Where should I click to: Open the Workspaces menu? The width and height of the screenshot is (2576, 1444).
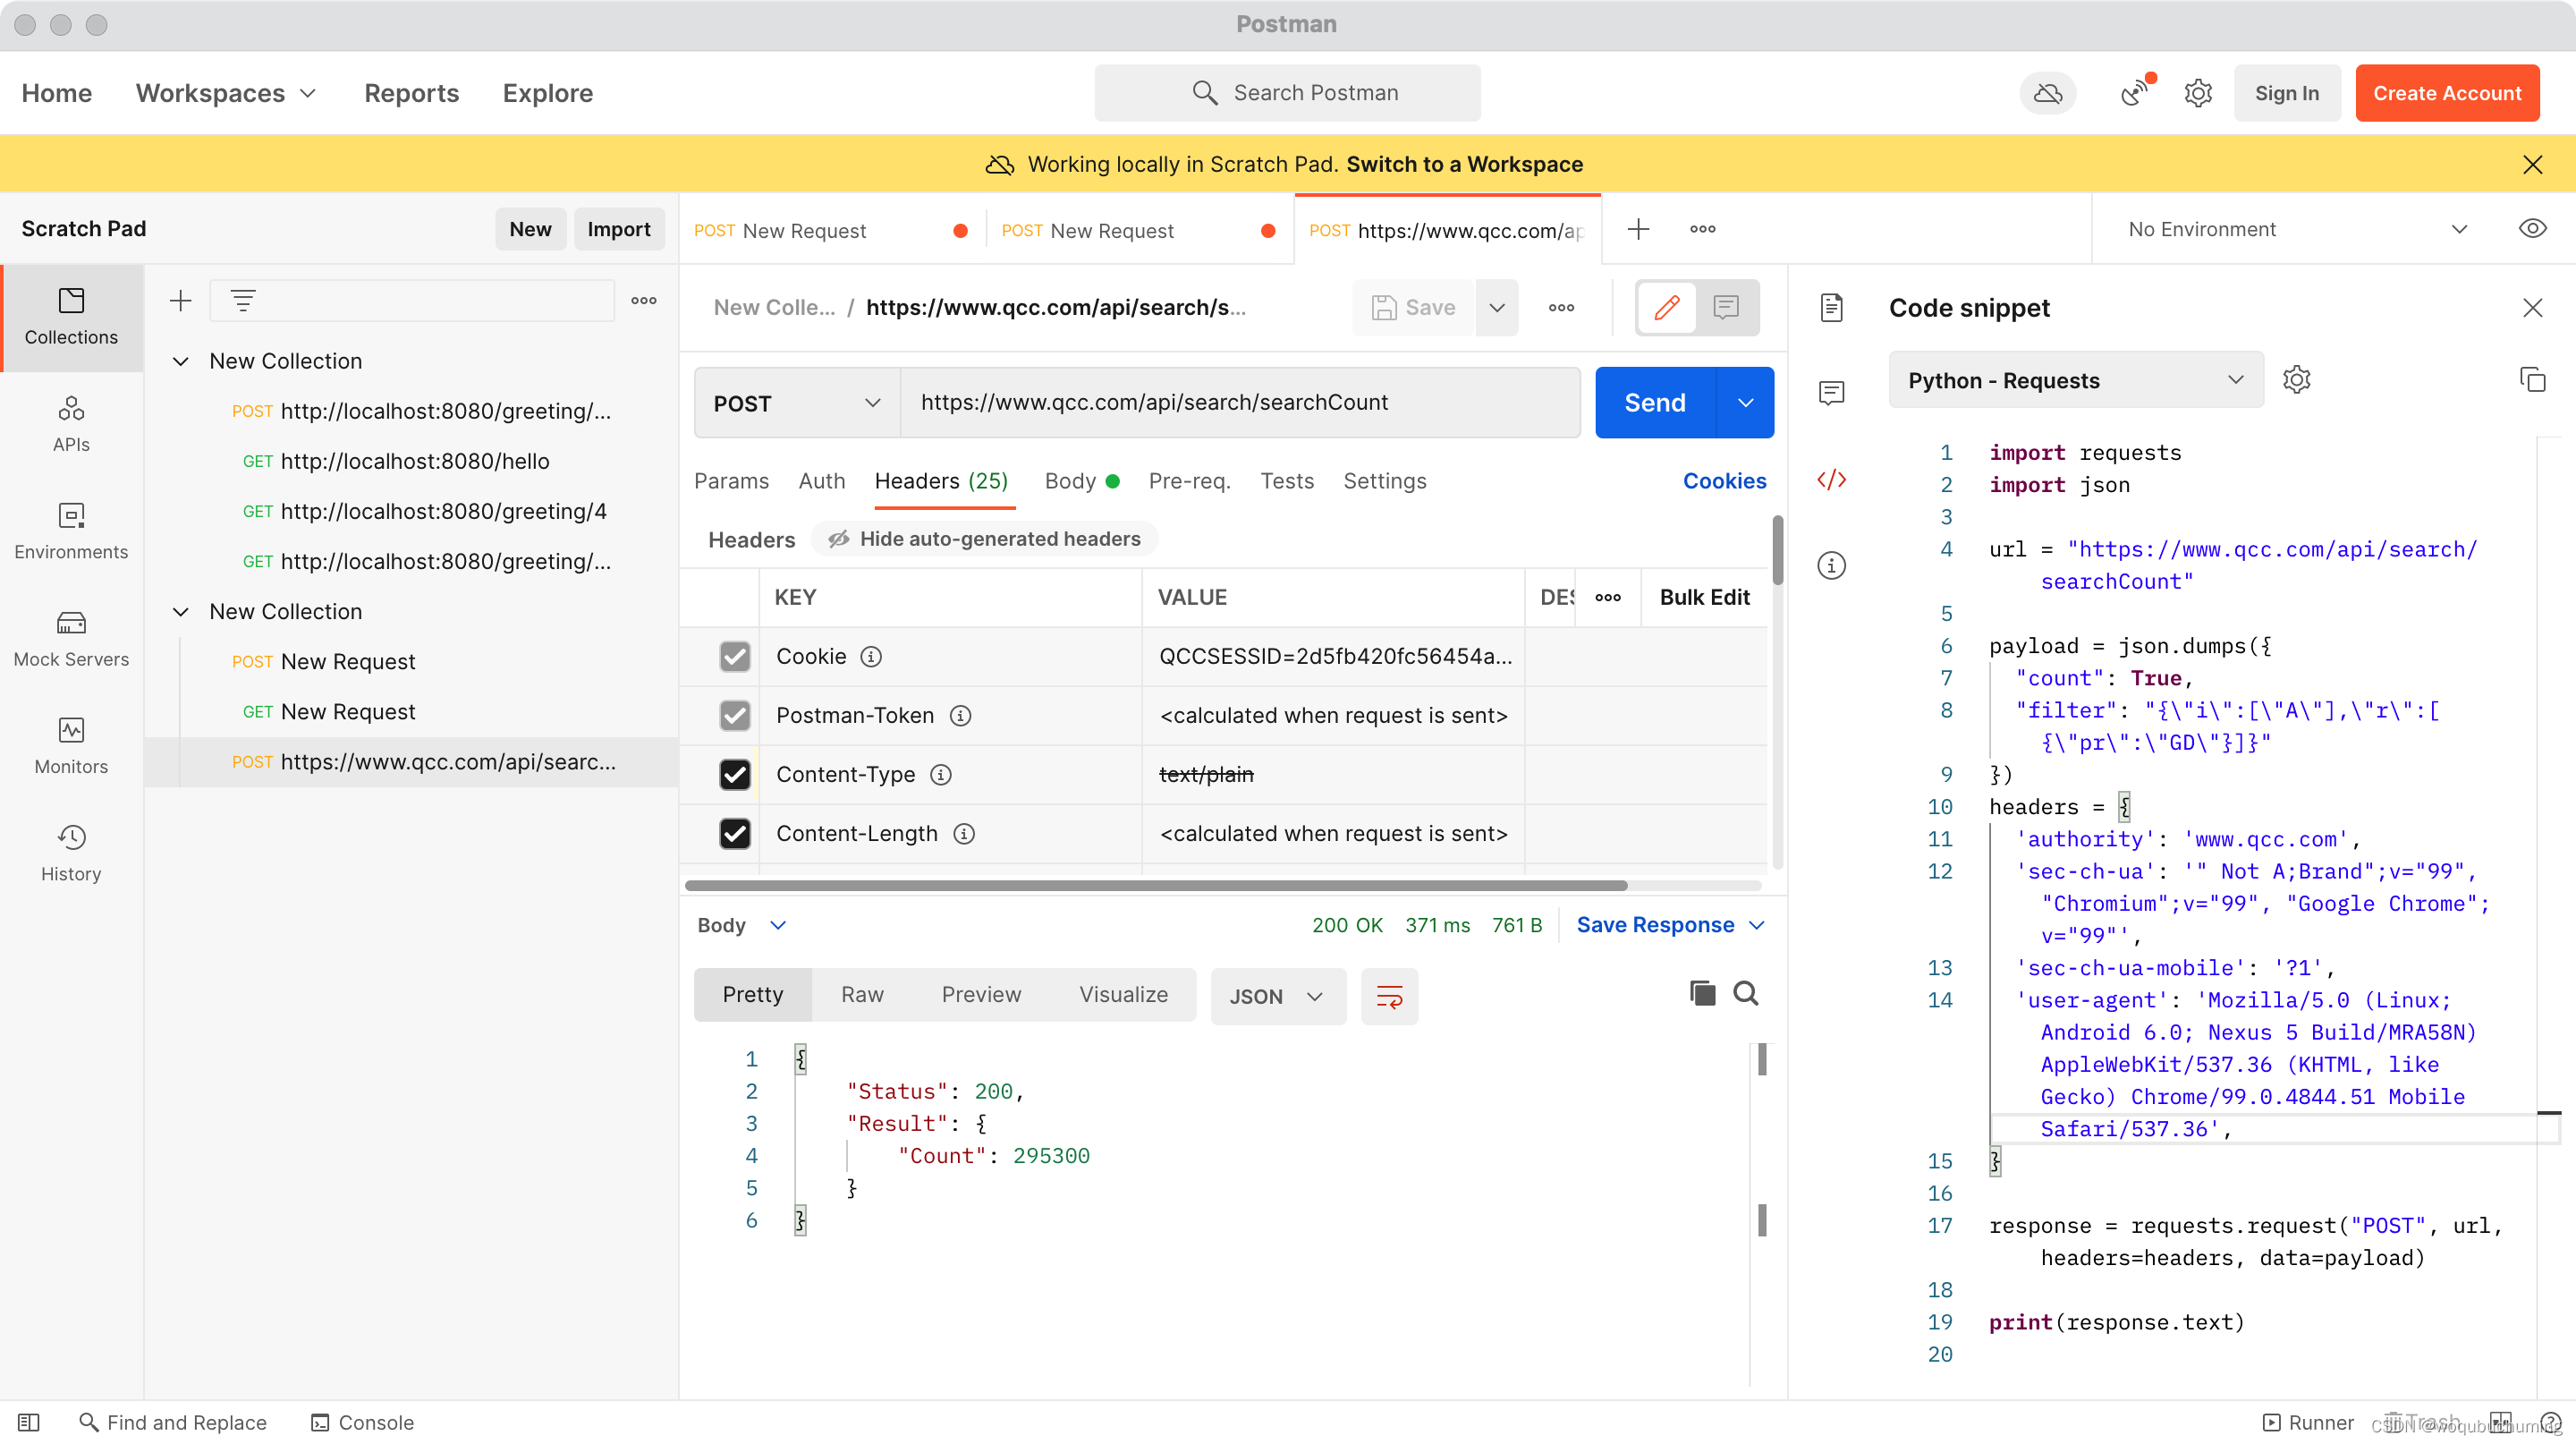click(226, 93)
